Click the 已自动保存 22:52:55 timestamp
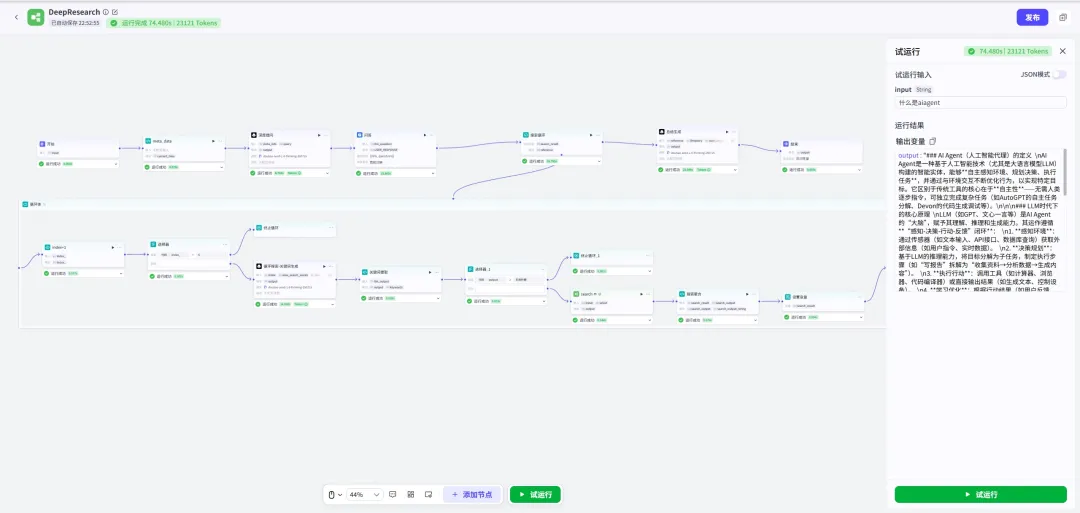 tap(75, 23)
